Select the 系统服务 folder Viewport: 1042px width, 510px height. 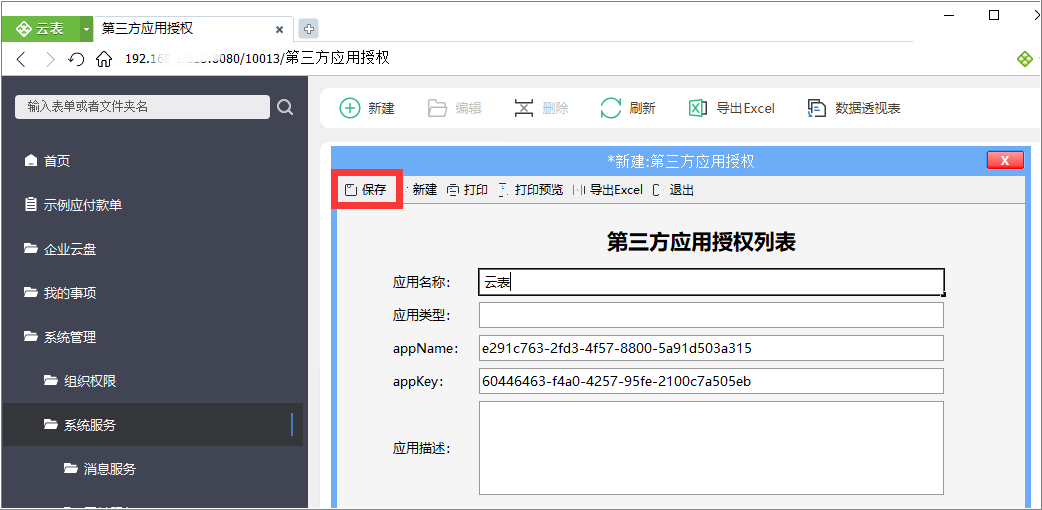(153, 424)
